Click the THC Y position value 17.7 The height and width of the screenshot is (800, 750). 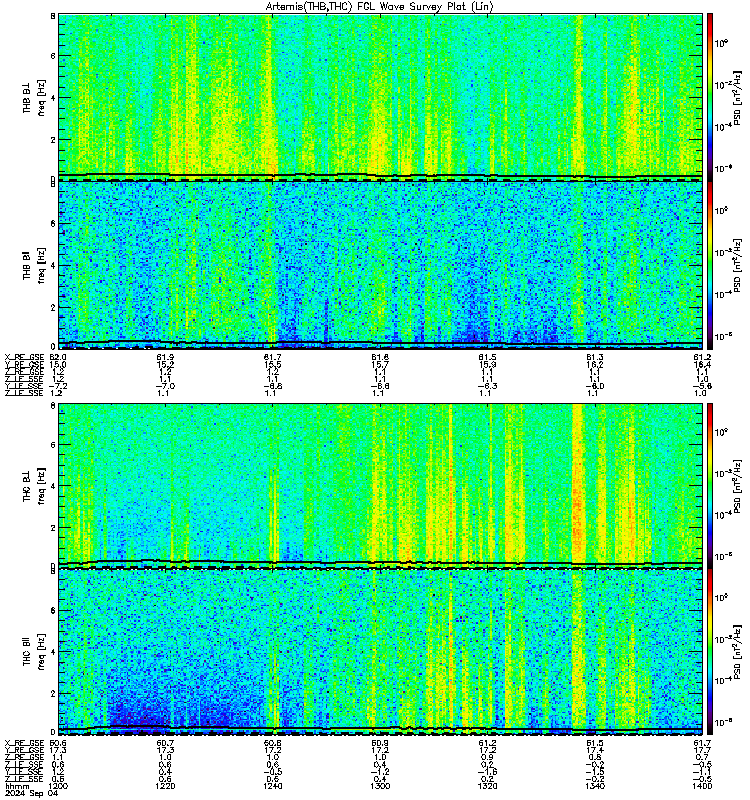[702, 751]
